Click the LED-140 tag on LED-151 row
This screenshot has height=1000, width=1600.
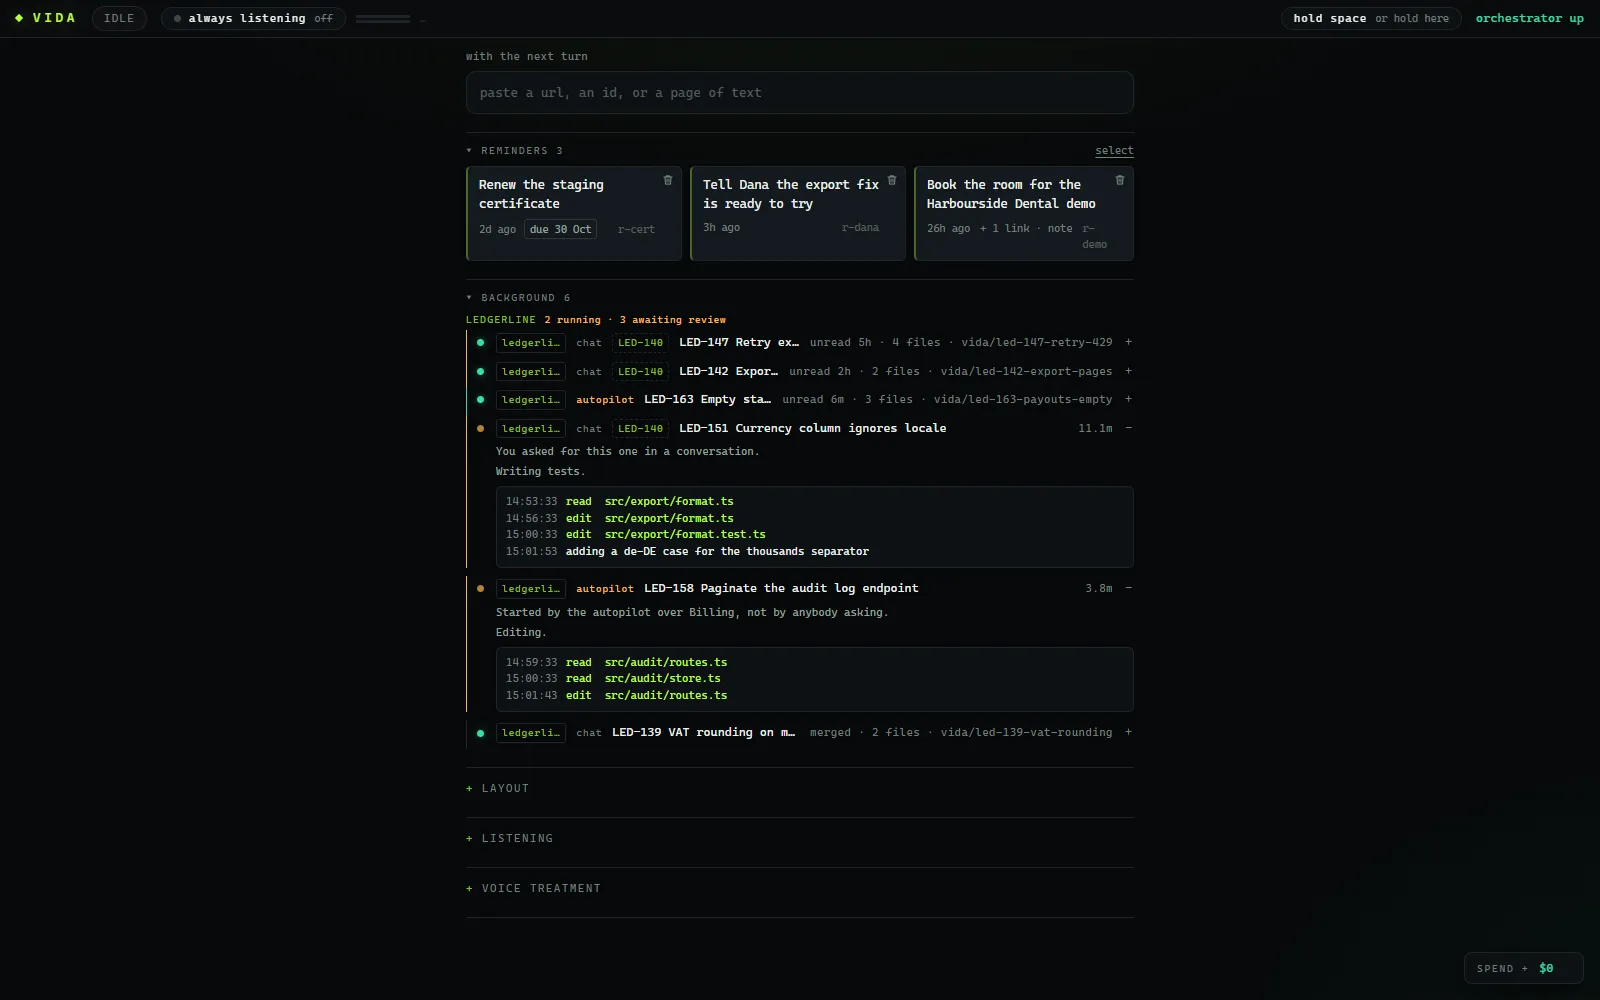click(x=640, y=429)
